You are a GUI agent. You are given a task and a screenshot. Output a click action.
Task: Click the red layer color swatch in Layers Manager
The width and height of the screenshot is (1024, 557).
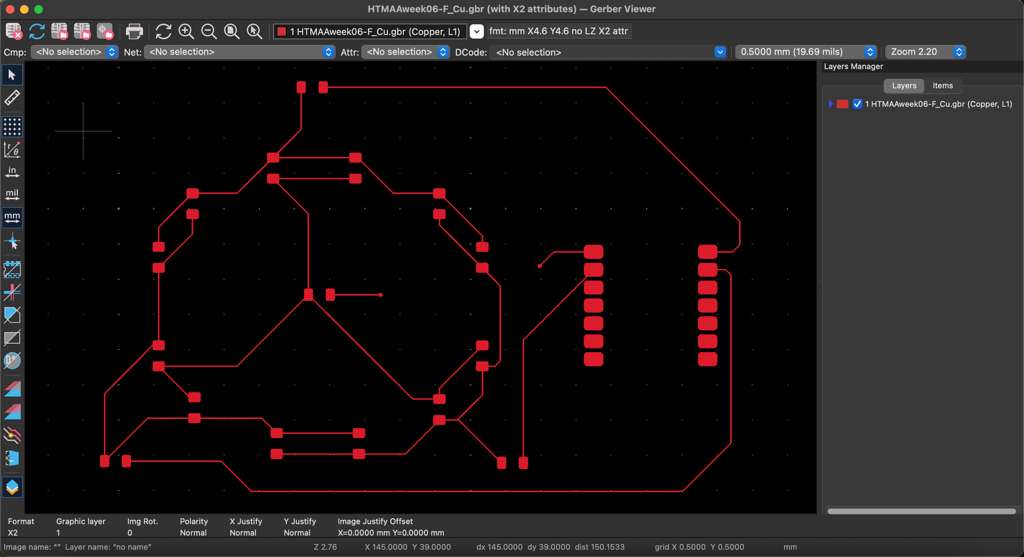pos(842,104)
